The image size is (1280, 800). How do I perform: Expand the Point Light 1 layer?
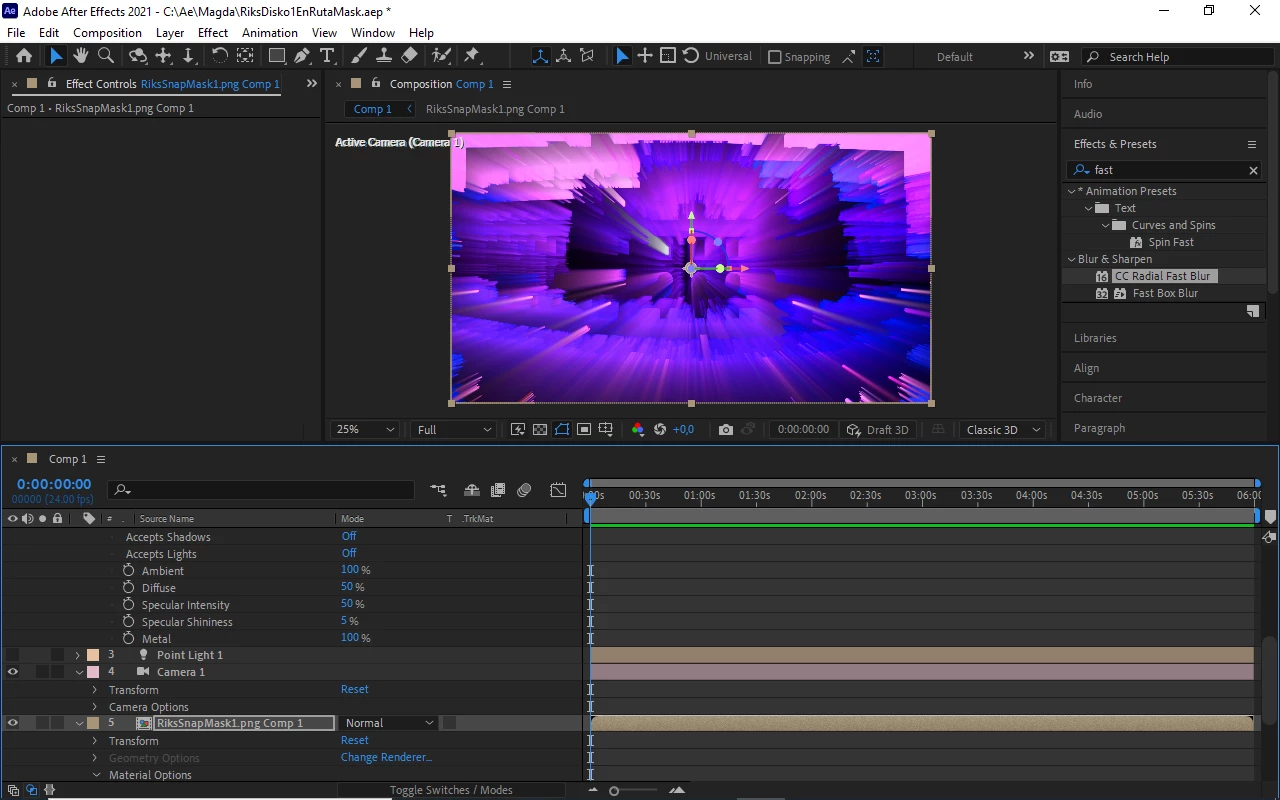tap(78, 655)
